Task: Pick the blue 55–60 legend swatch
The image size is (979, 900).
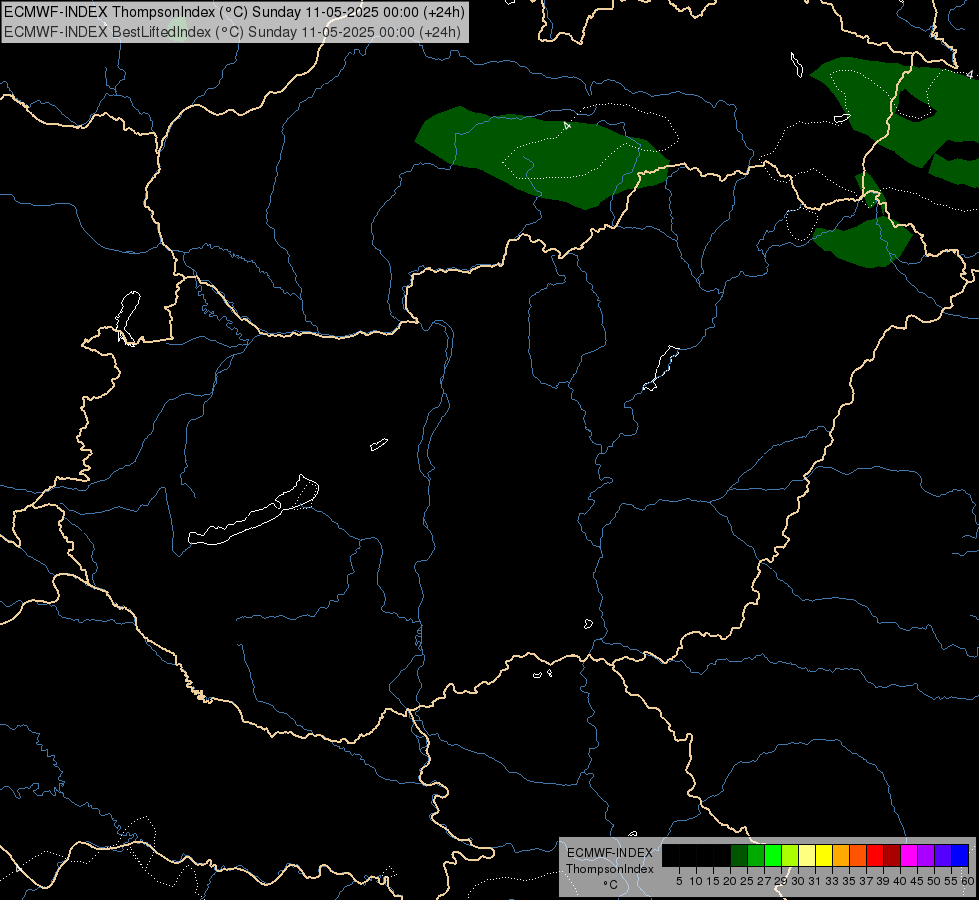Action: 960,855
